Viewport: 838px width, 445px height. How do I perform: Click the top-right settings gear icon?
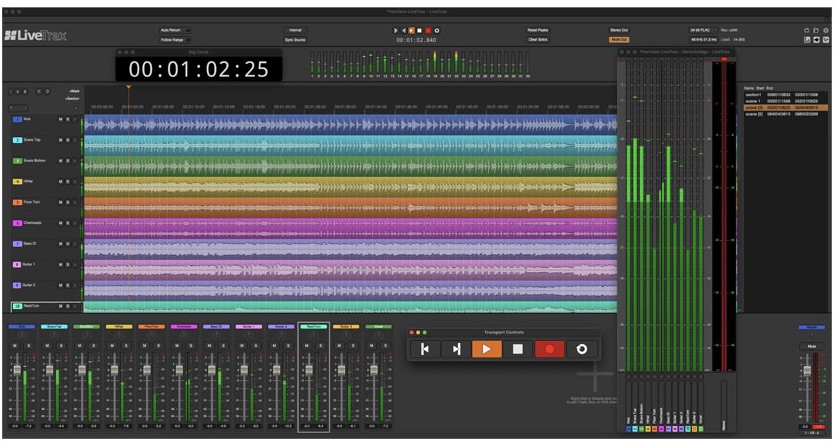[x=826, y=30]
